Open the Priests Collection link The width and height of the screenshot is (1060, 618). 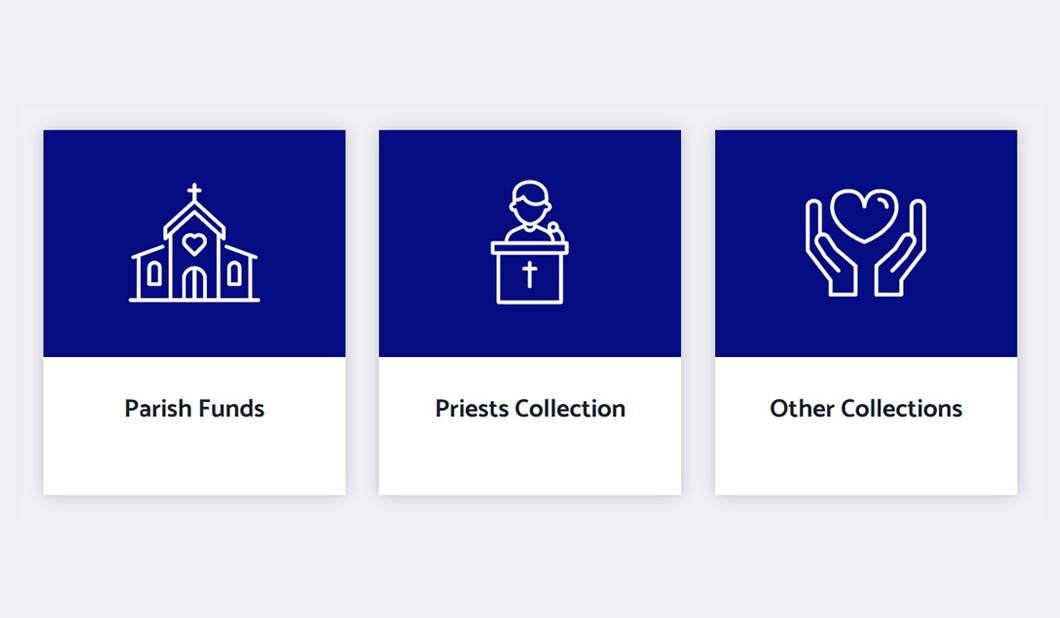coord(530,408)
